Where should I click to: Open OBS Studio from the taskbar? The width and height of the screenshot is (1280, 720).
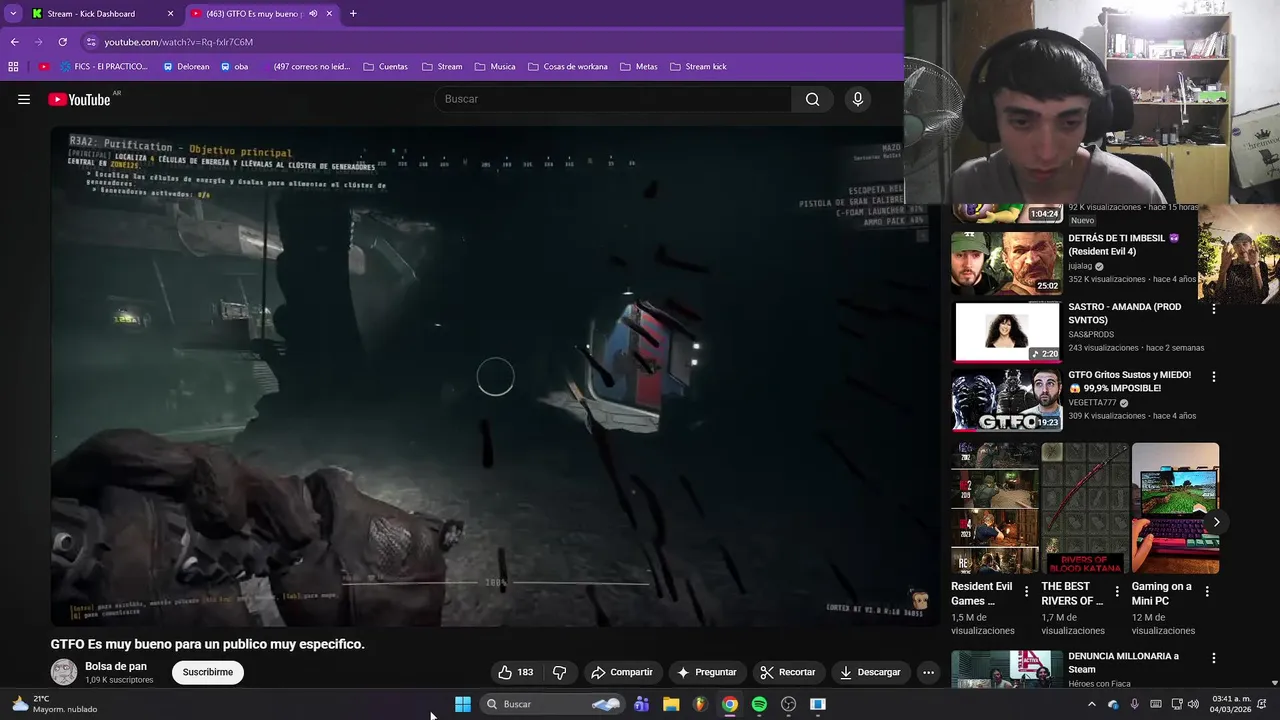(x=788, y=704)
